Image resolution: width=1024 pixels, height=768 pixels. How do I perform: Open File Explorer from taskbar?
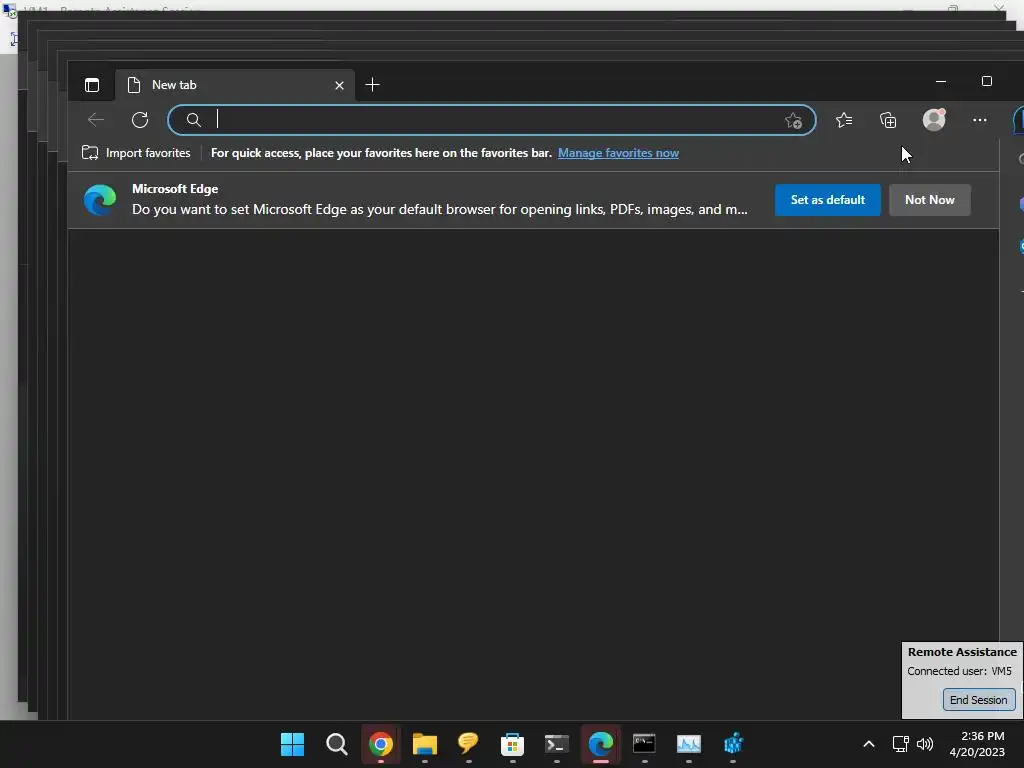pos(424,744)
